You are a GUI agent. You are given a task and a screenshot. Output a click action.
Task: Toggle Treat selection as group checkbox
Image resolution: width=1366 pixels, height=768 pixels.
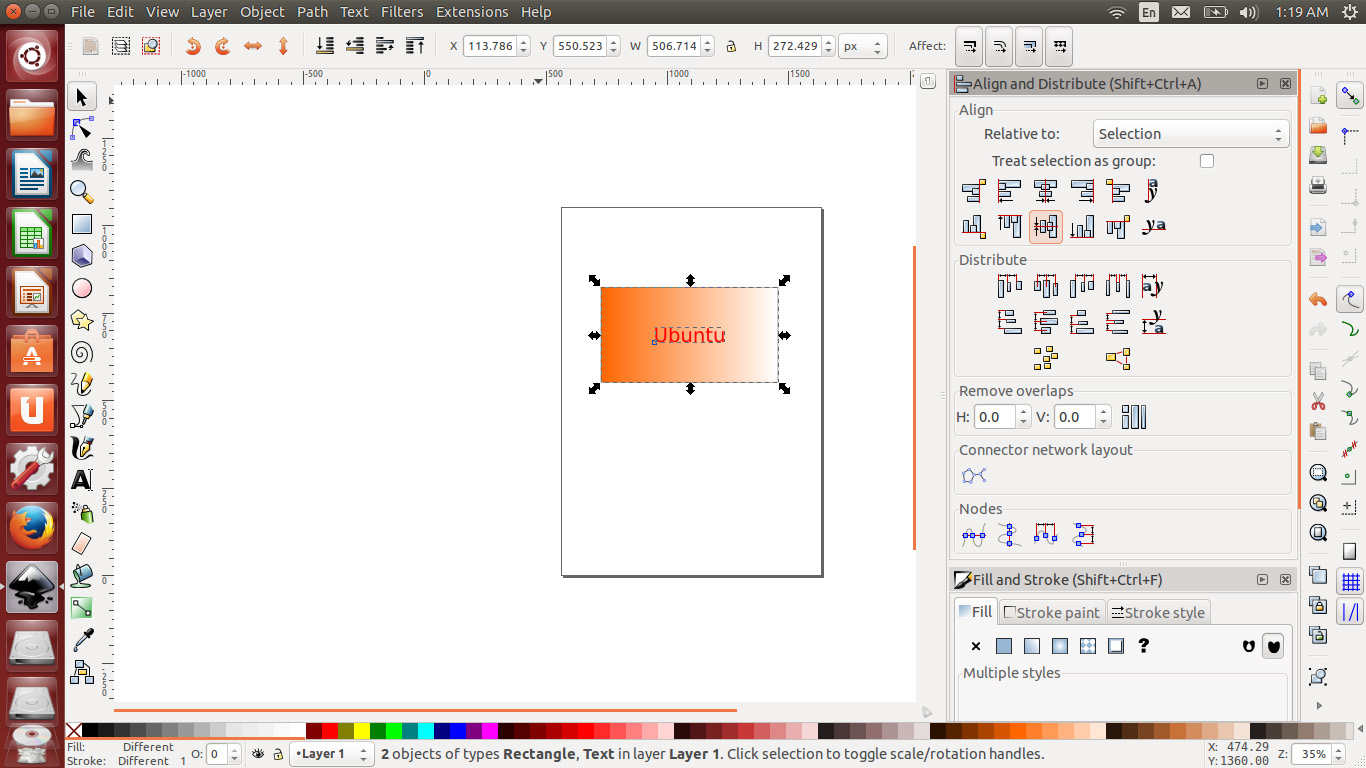pos(1207,161)
